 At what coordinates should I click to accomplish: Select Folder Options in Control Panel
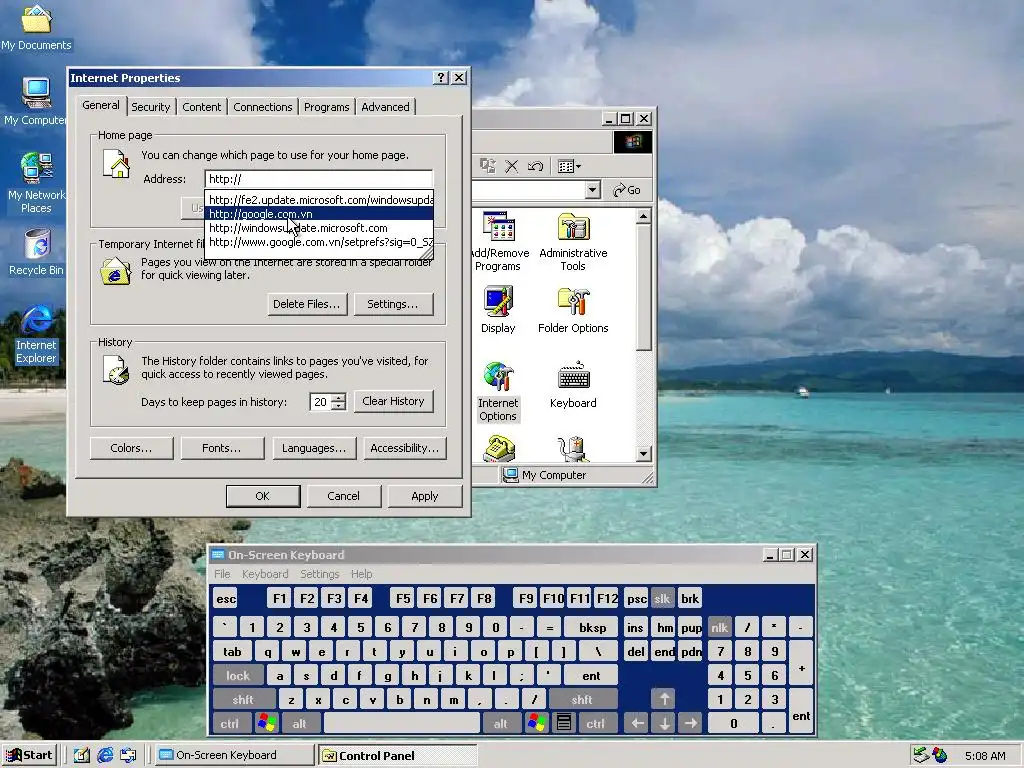coord(573,310)
